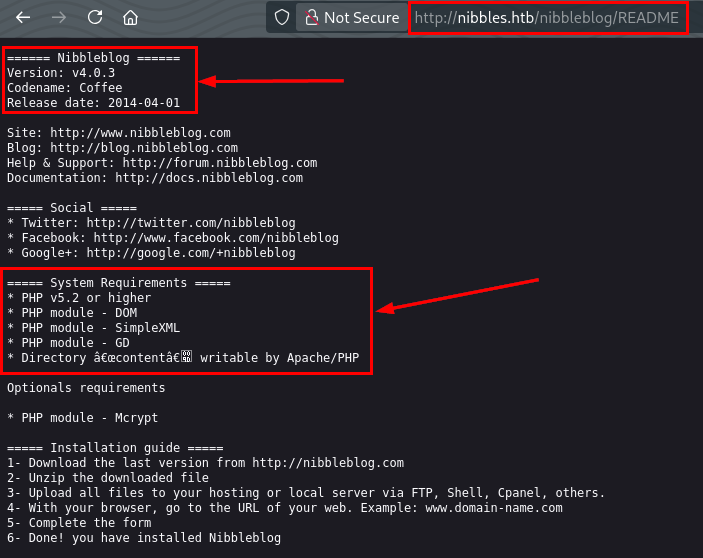Click the PHP module - Mcrypt line

tap(82, 417)
